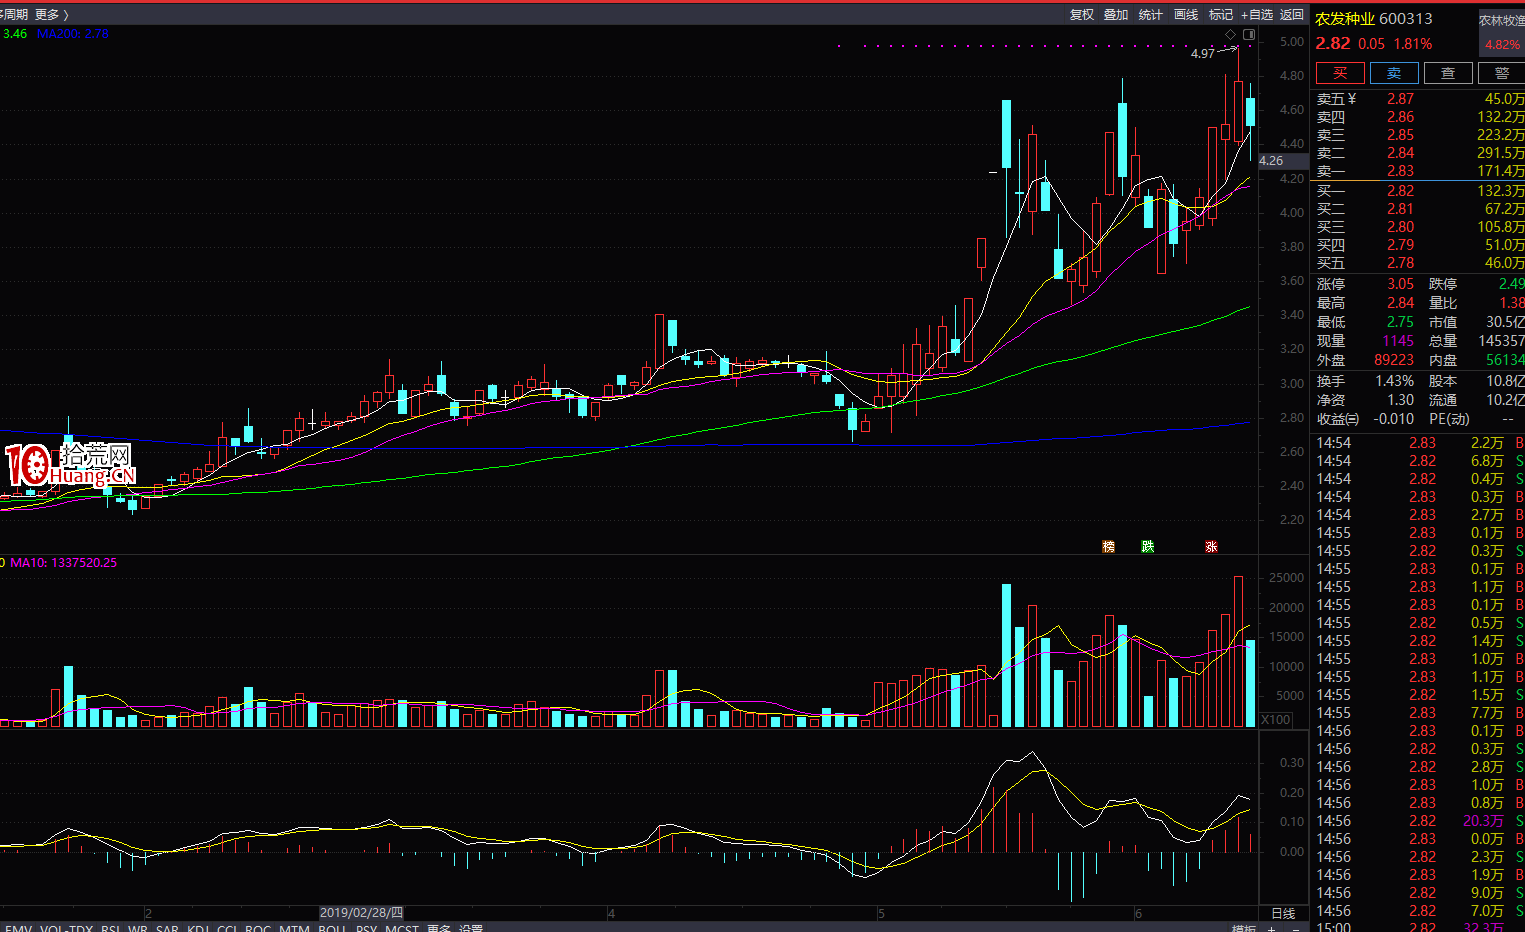Expand 更多 on the indicator bar

(439, 929)
